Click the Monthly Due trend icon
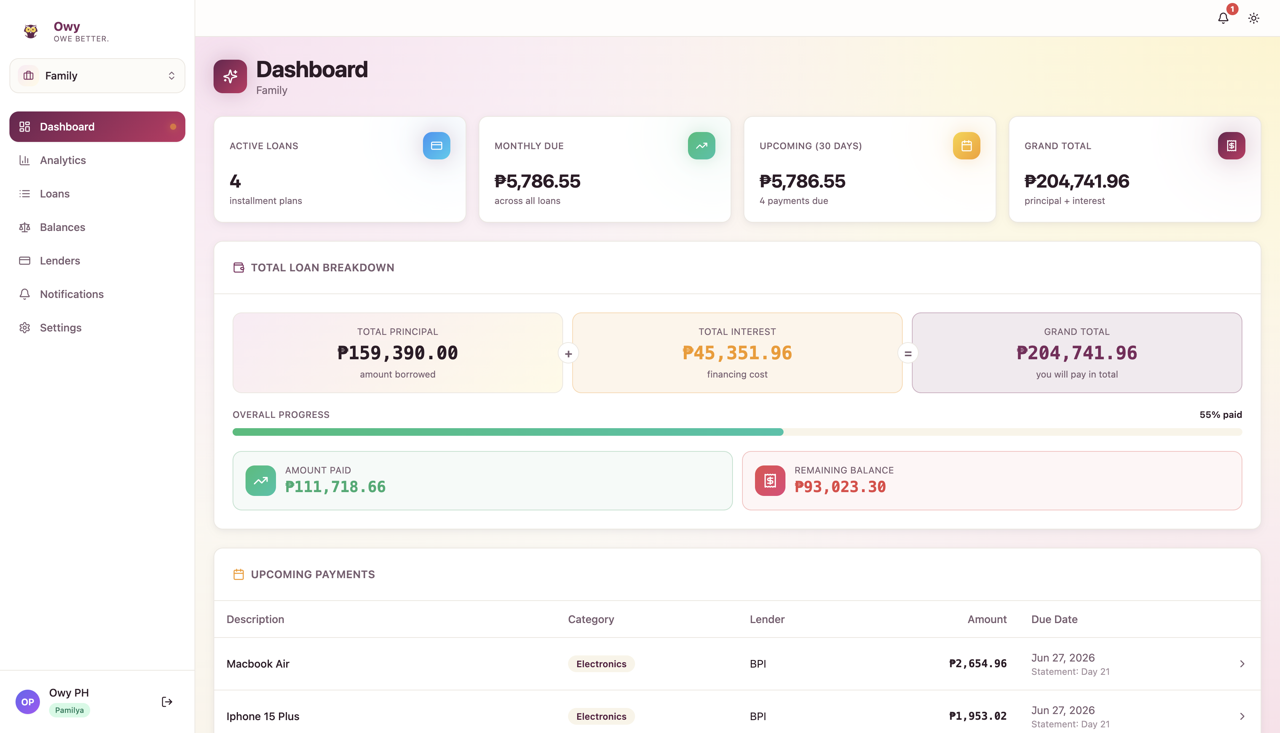 pos(701,146)
